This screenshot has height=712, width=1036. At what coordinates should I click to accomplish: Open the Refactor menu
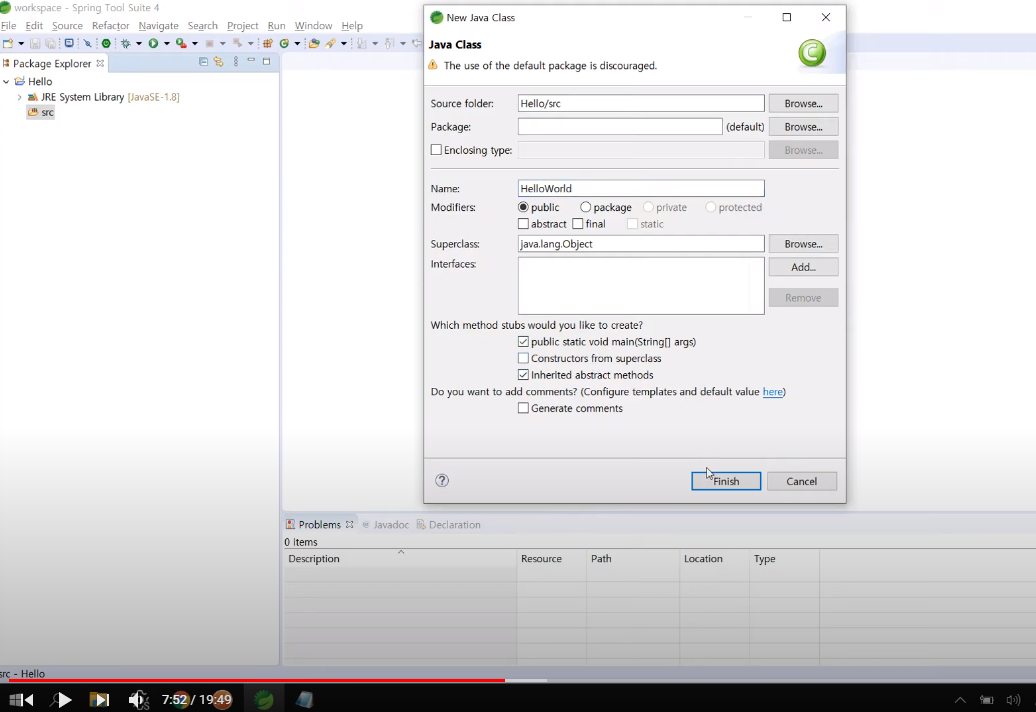tap(110, 25)
